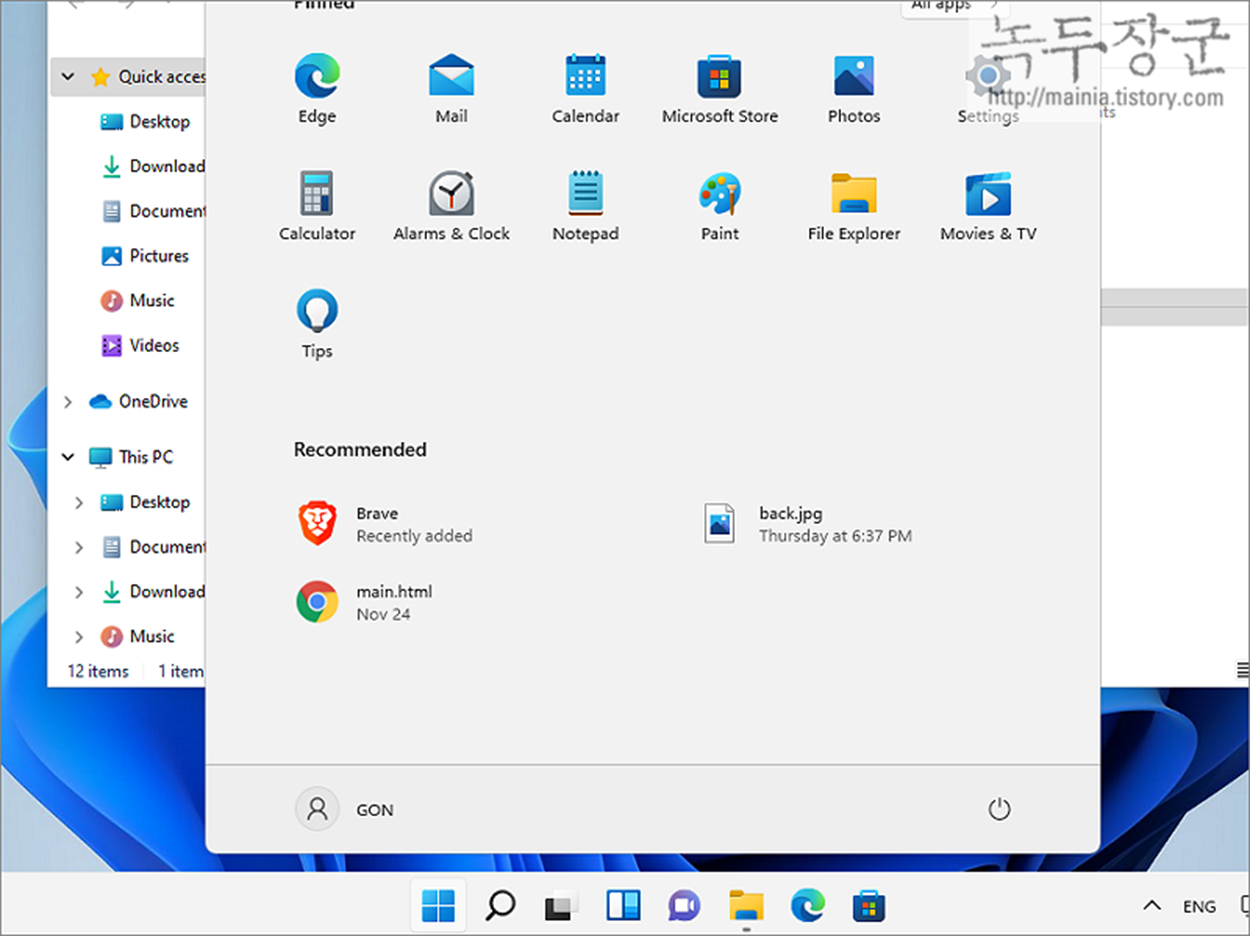The height and width of the screenshot is (936, 1250).
Task: Open Alarms & Clock
Action: (451, 207)
